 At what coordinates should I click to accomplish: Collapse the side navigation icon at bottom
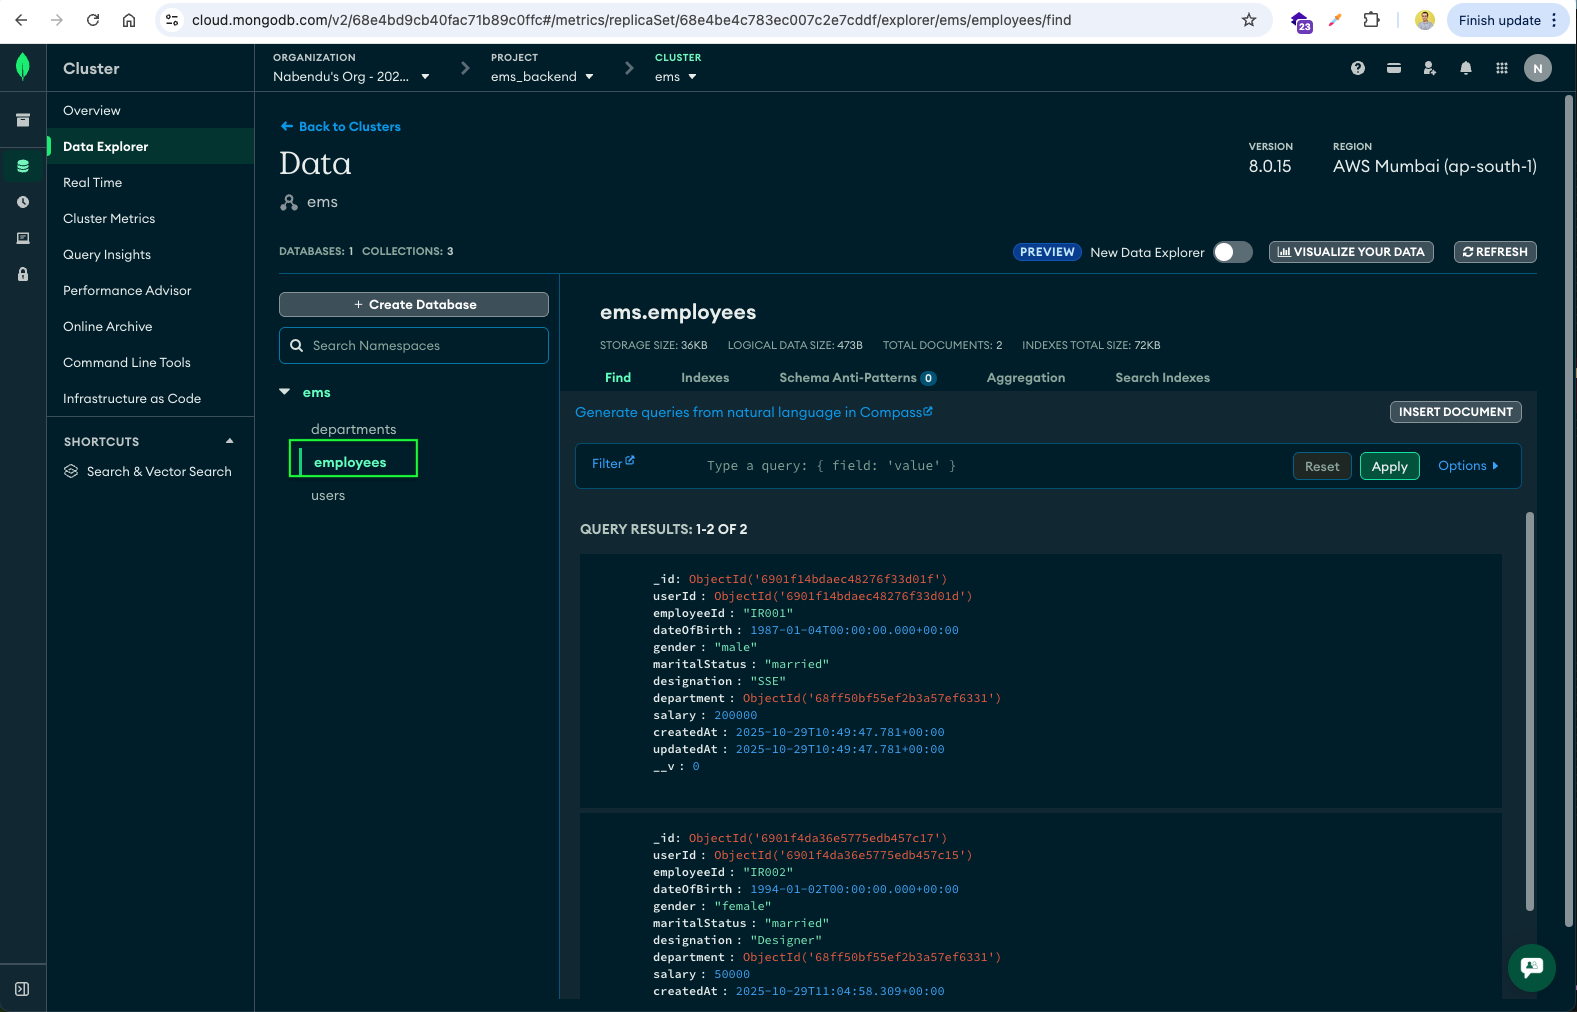click(x=22, y=989)
